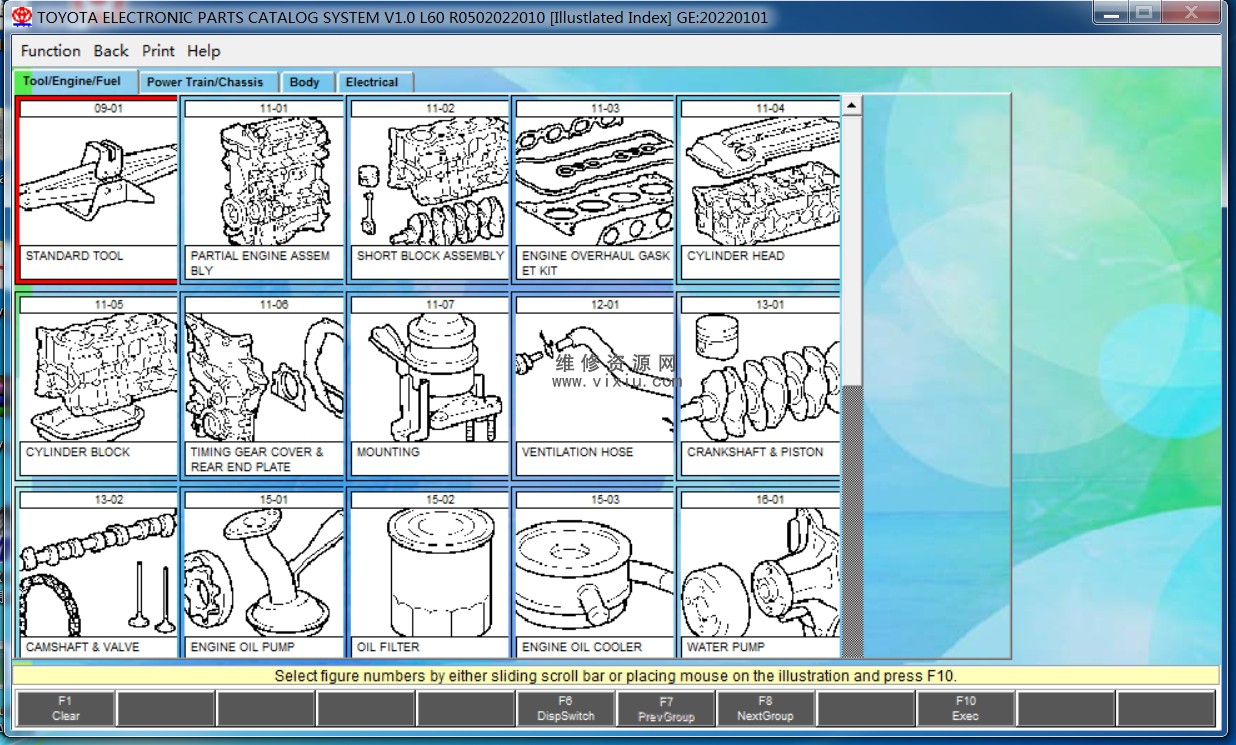Image resolution: width=1236 pixels, height=745 pixels.
Task: Click the scroll up arrow of illustration list
Action: pos(851,106)
